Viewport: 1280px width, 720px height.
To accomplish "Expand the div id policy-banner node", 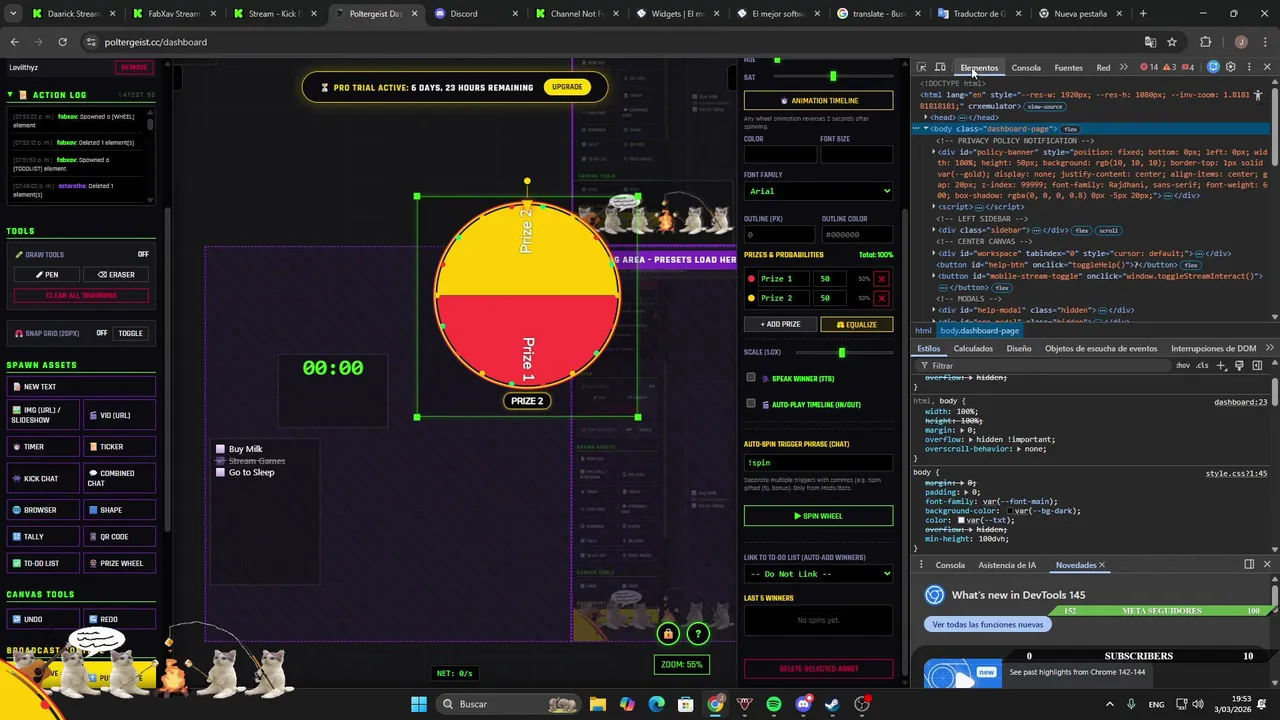I will point(934,152).
